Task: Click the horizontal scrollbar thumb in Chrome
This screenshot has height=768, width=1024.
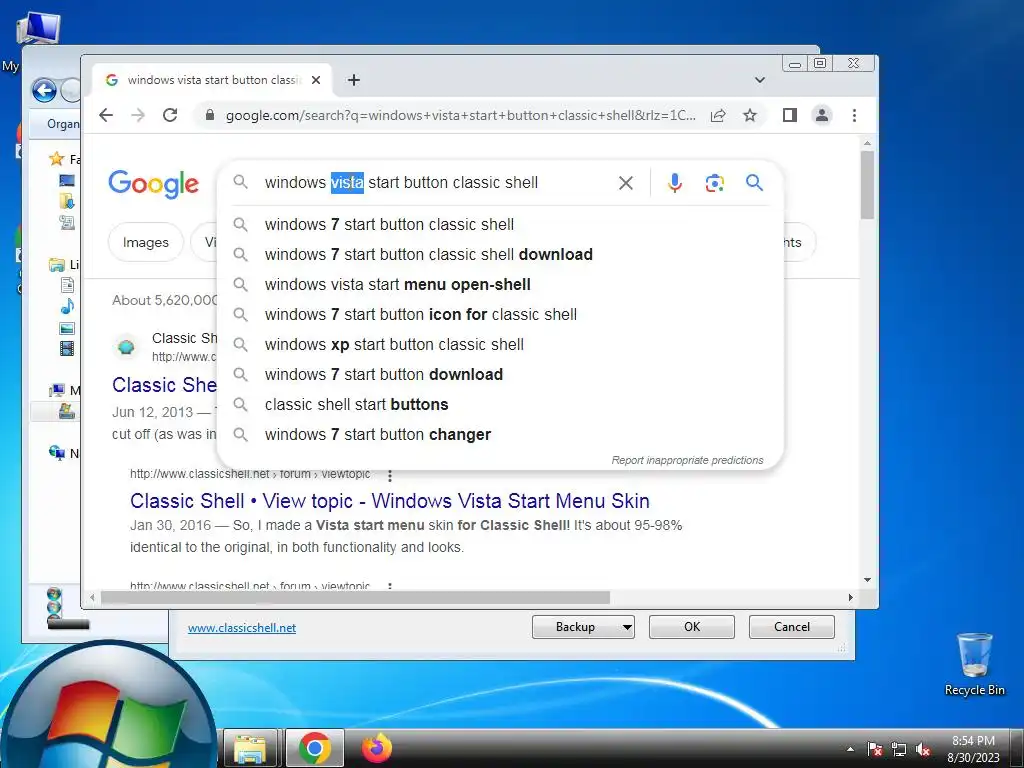Action: tap(355, 598)
